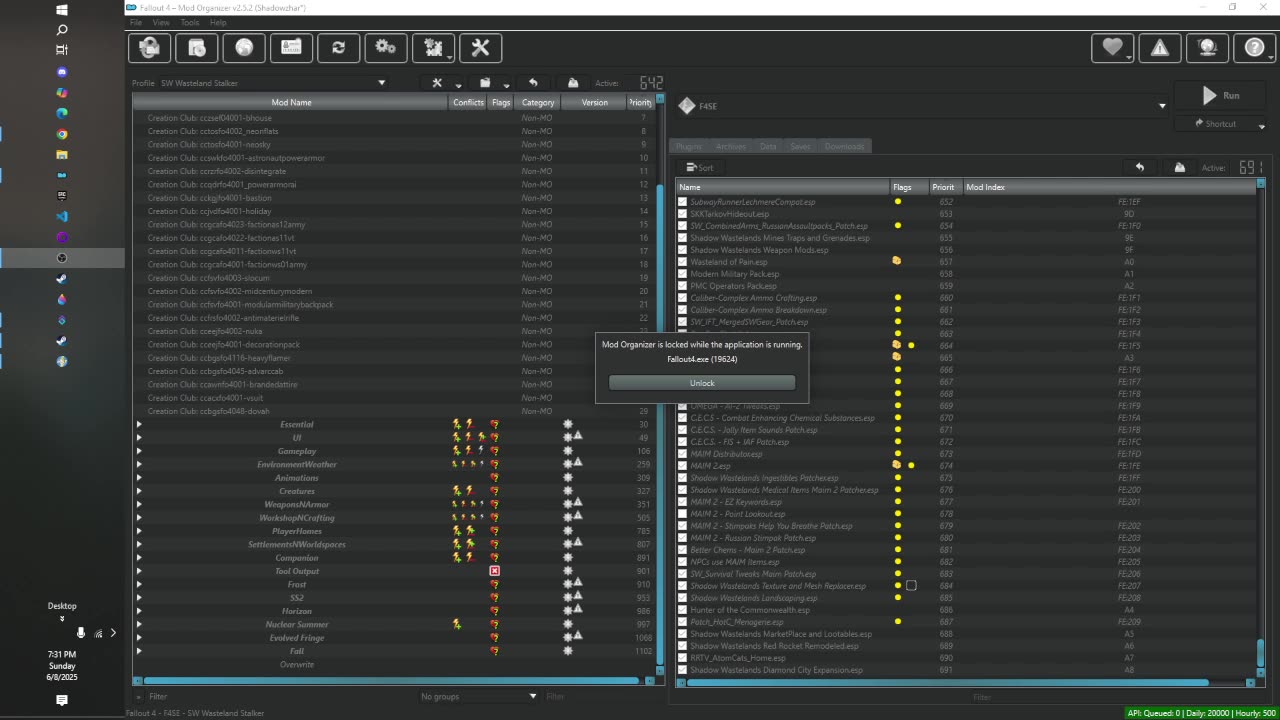Expand the Gameplay separator
This screenshot has width=1280, height=720.
point(139,451)
